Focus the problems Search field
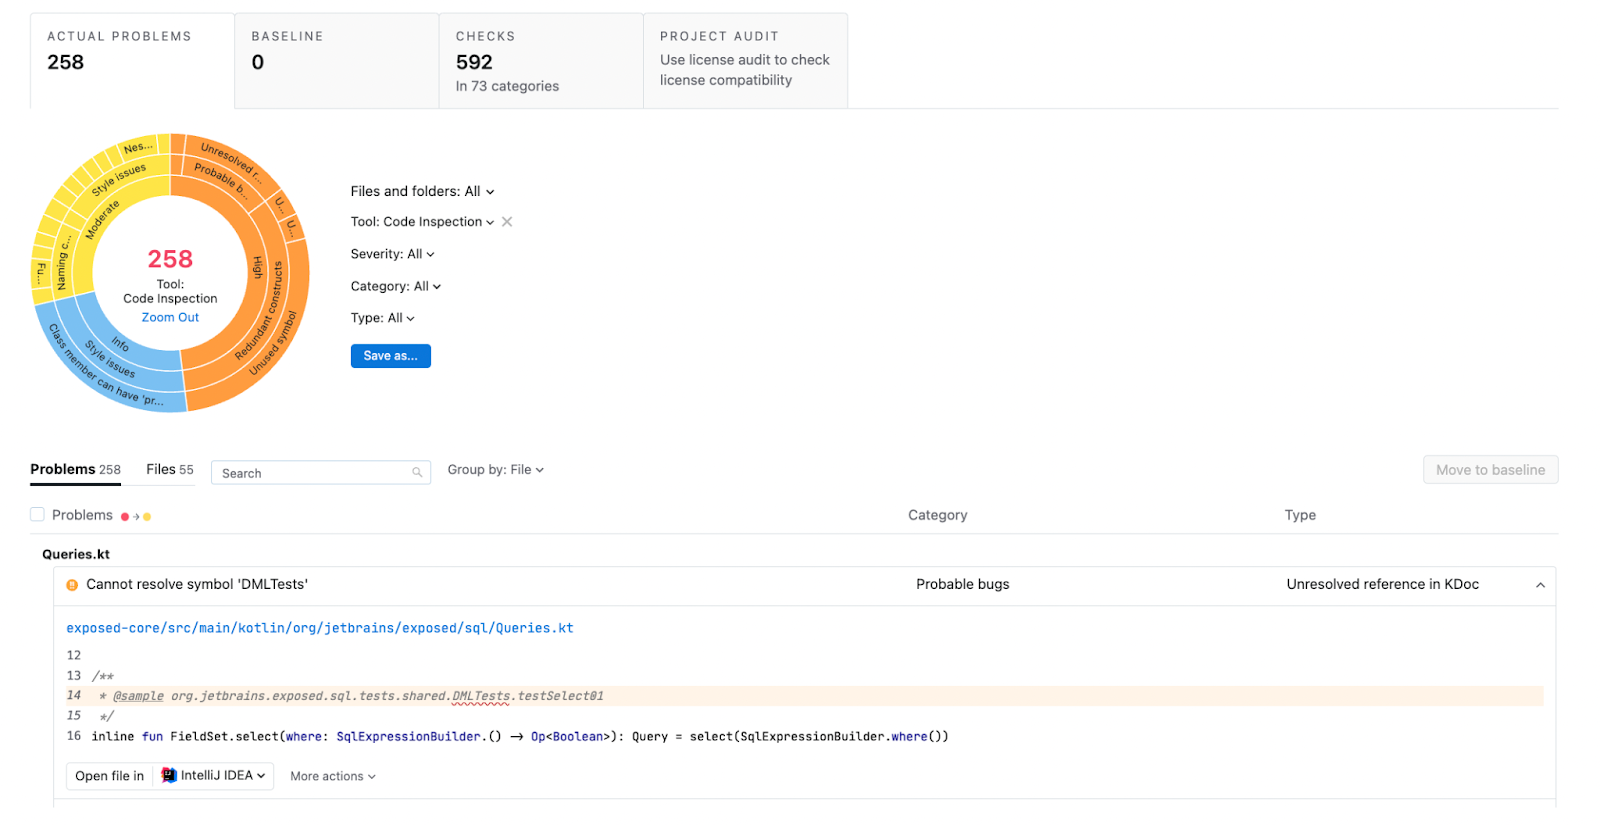The image size is (1600, 825). click(312, 473)
